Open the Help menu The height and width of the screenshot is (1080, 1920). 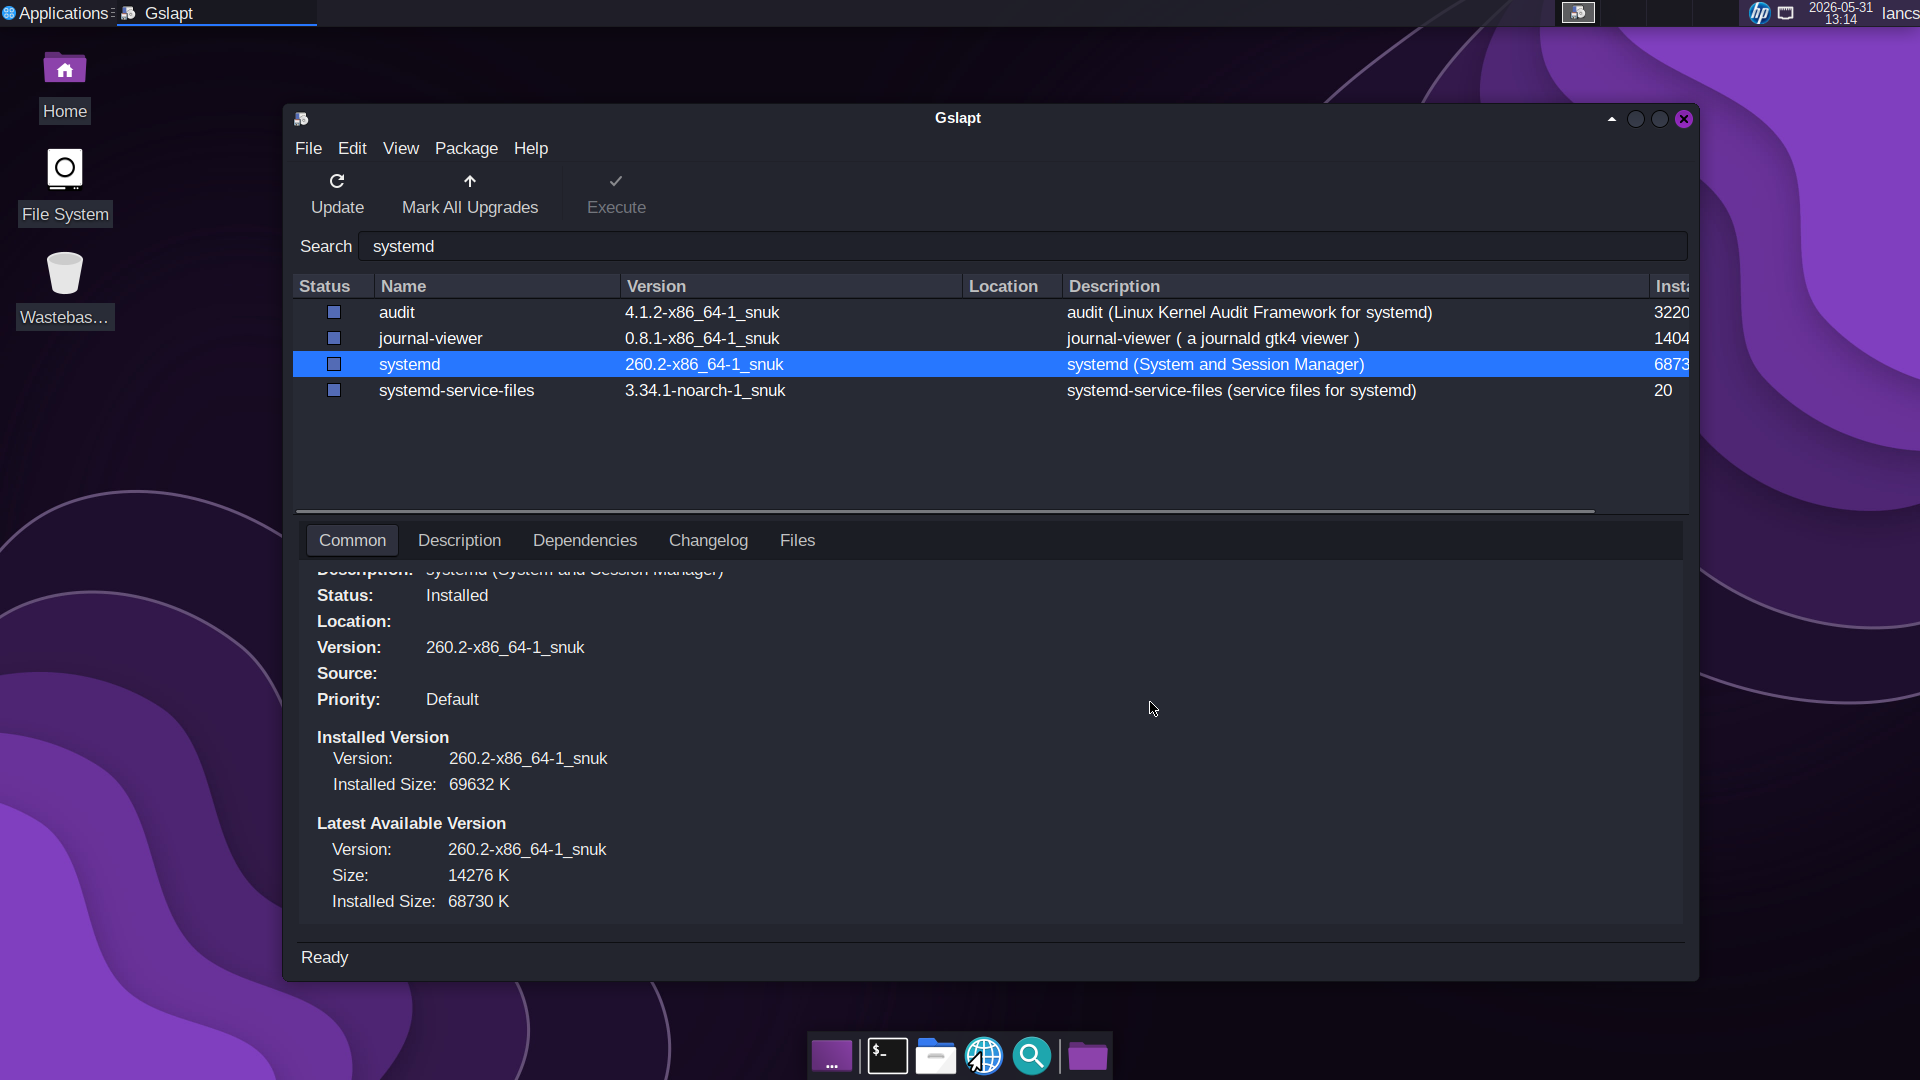[x=531, y=148]
